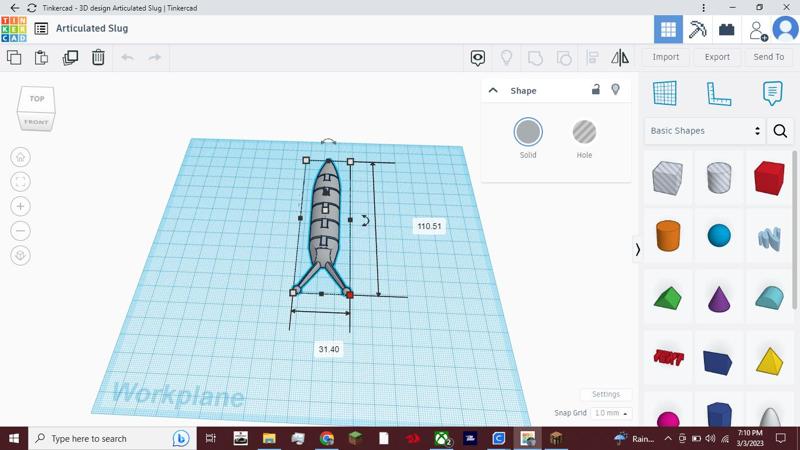Open the Basic Shapes dropdown
This screenshot has width=800, height=450.
(x=705, y=131)
